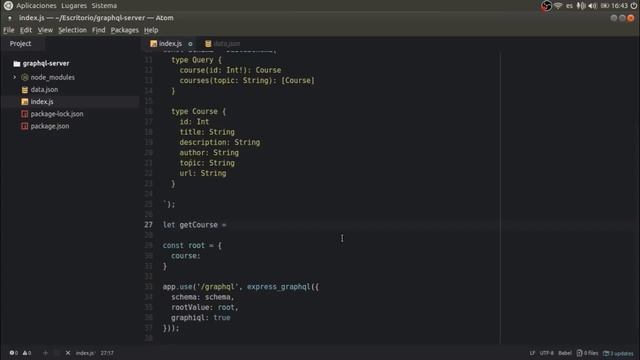Click the app.use('/graphql' code line
This screenshot has height=360, width=640.
click(x=240, y=287)
